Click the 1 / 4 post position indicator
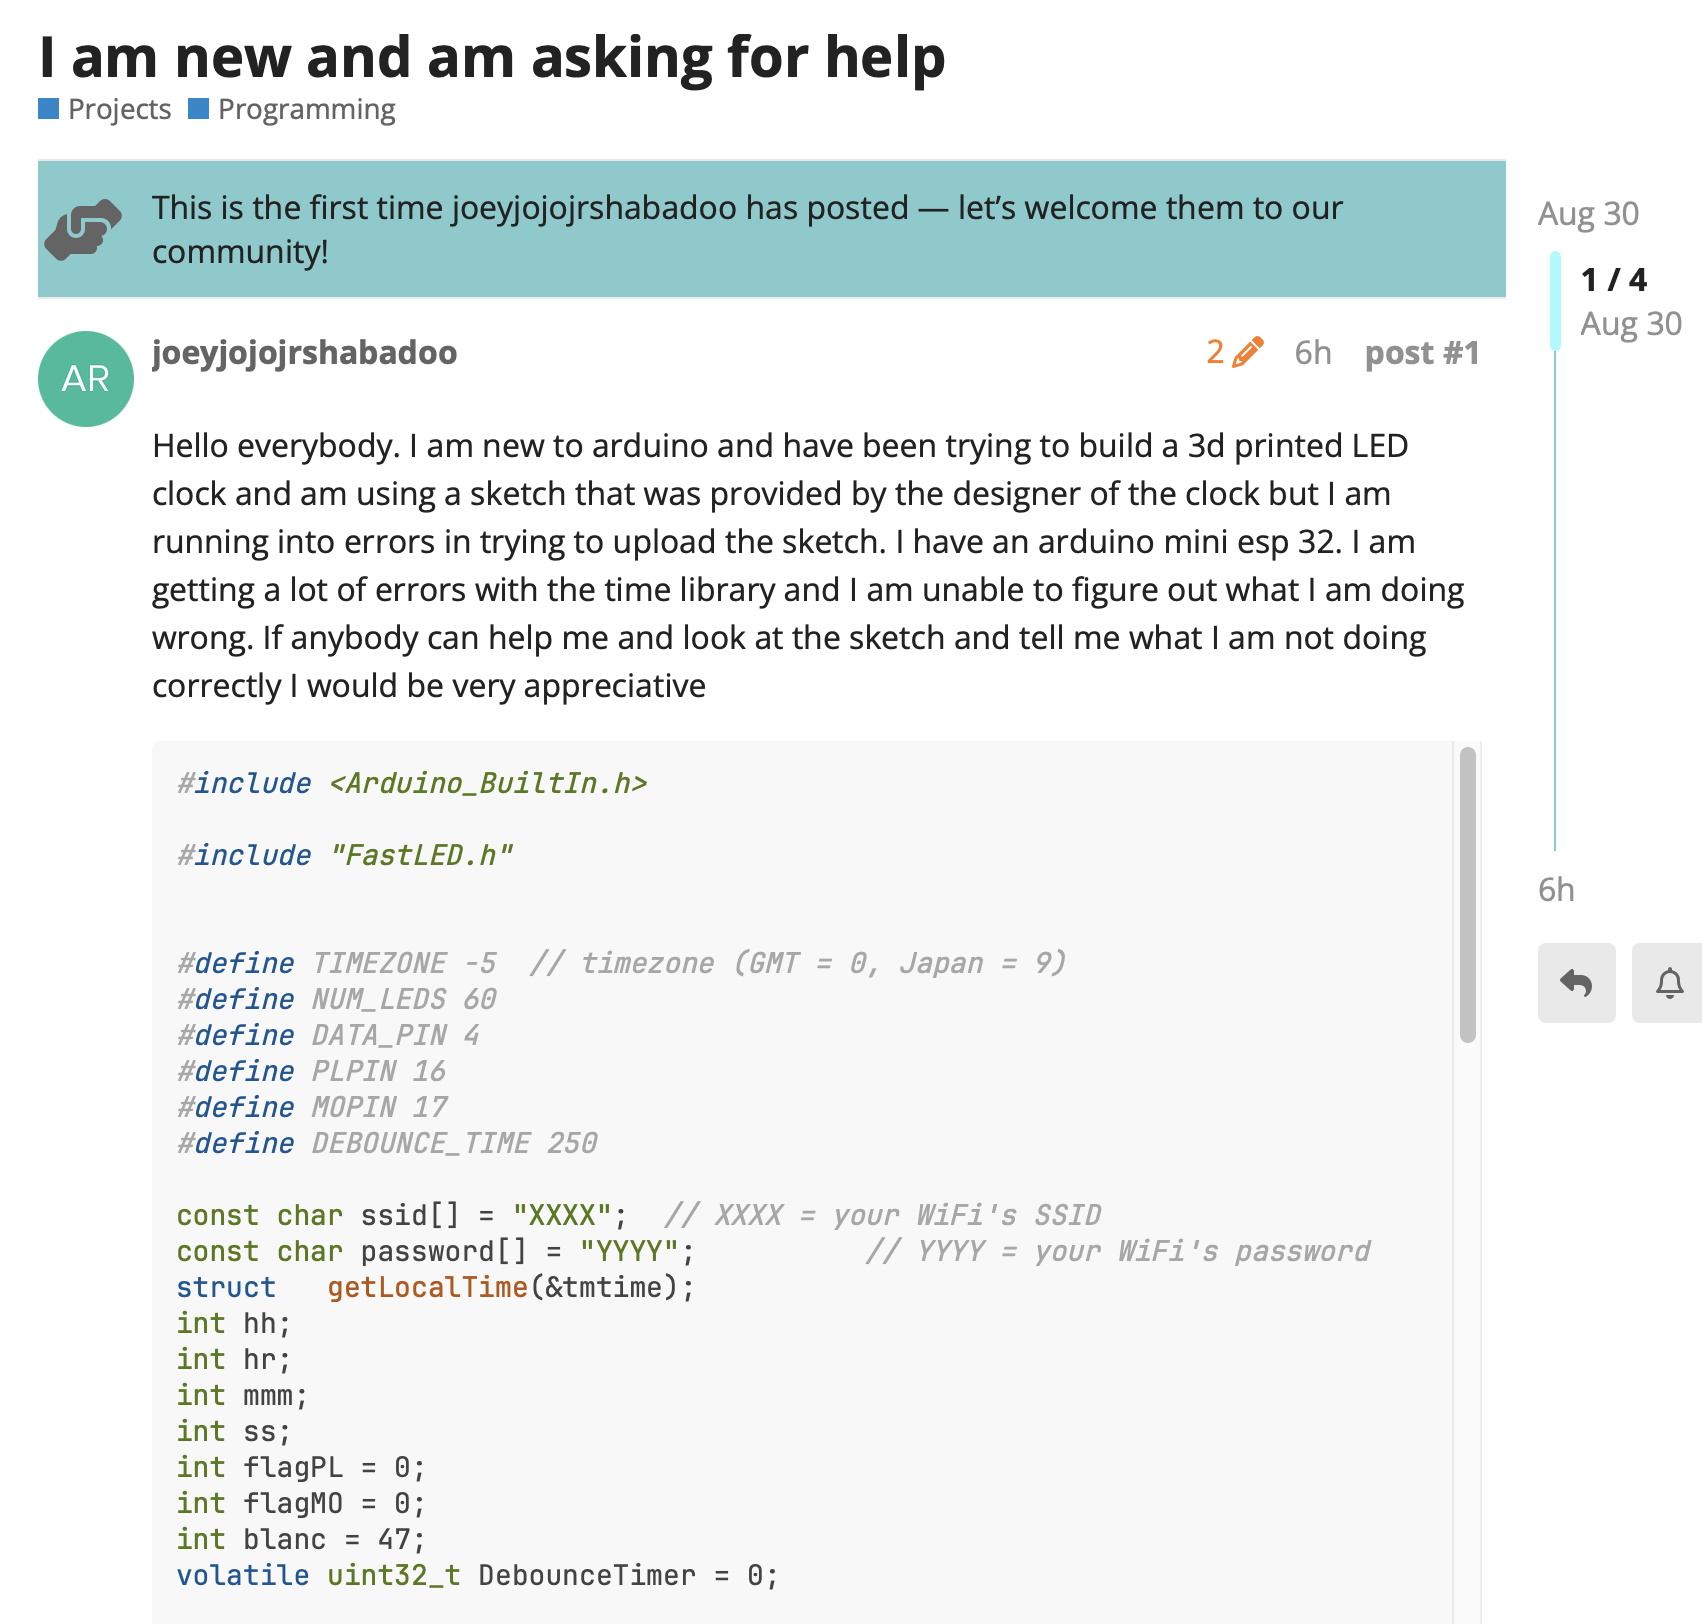Screen dimensions: 1702x1624 click(1613, 280)
